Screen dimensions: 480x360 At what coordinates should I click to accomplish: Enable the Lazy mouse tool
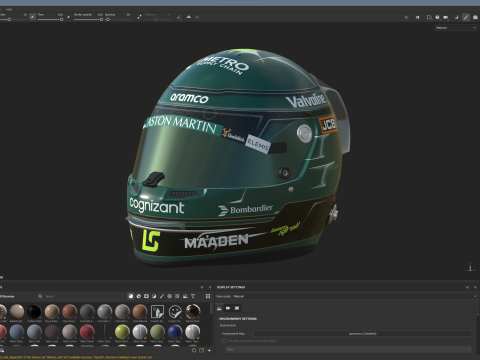coord(139,17)
